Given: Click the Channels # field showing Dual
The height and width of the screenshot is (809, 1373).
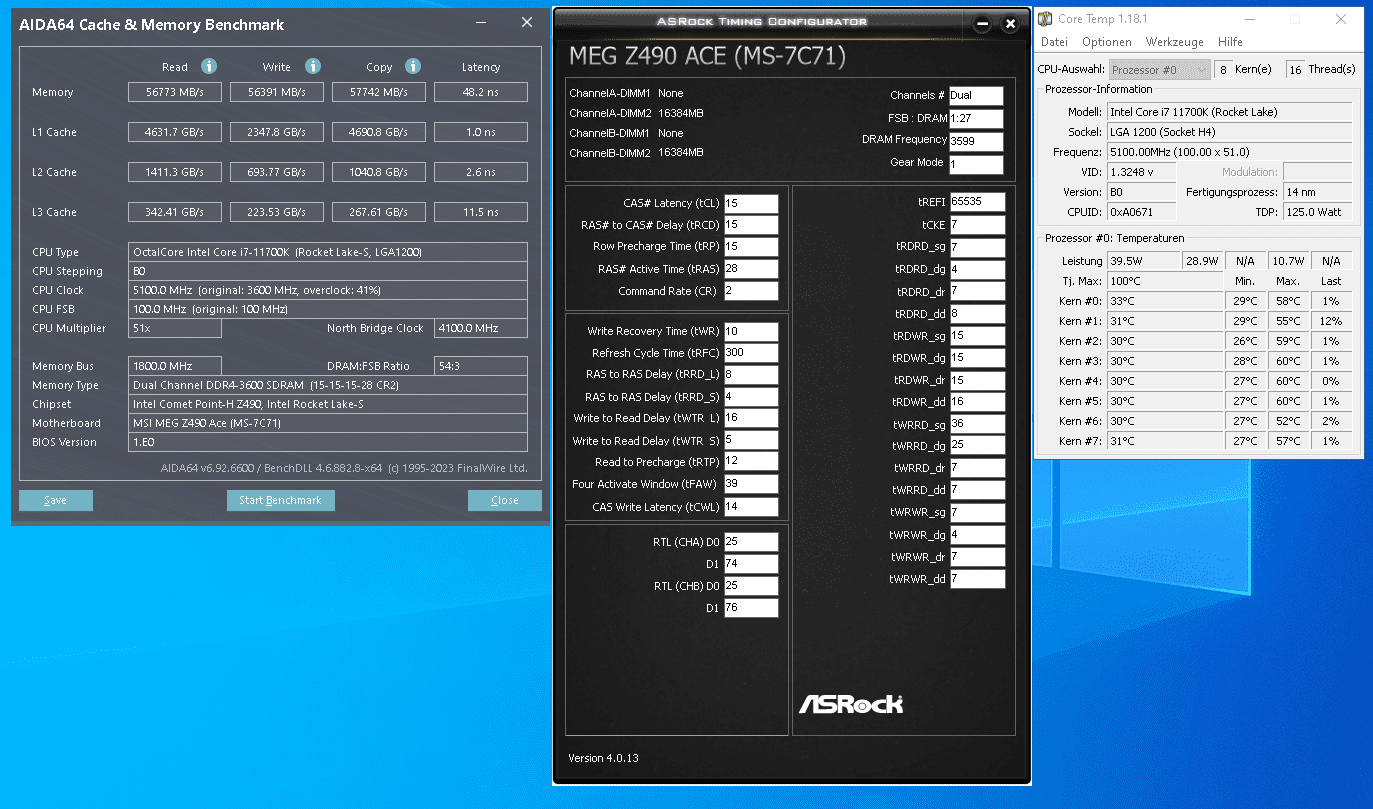Looking at the screenshot, I should click(976, 96).
